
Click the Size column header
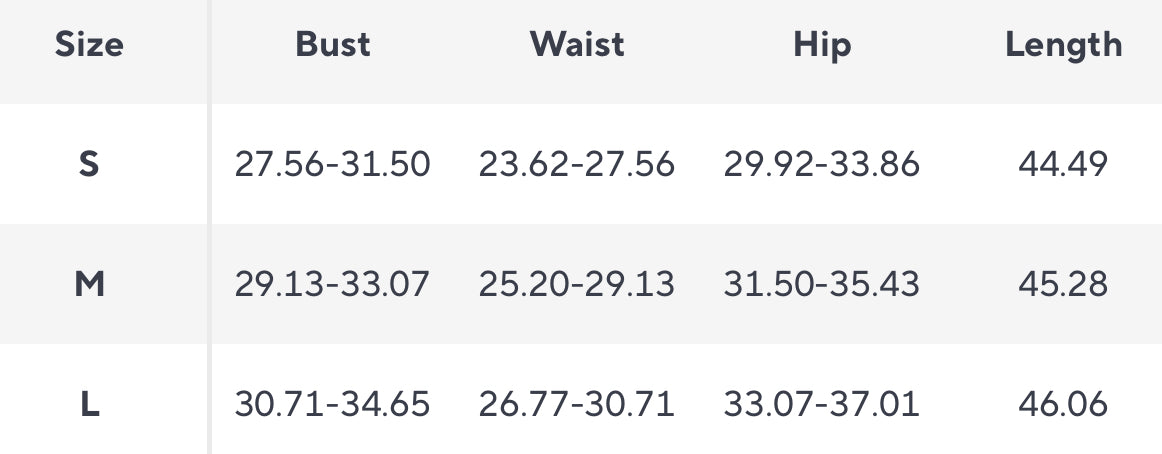[x=89, y=45]
